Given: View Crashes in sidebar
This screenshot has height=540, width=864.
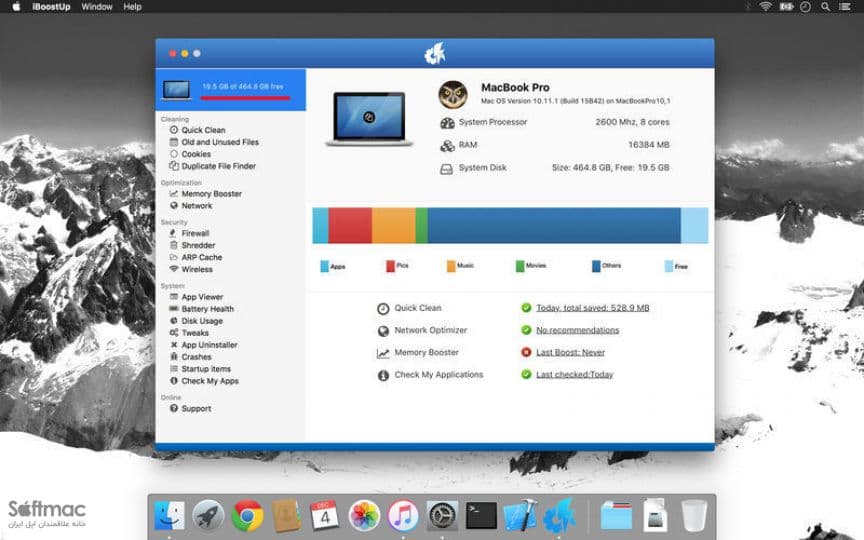Looking at the screenshot, I should 196,357.
